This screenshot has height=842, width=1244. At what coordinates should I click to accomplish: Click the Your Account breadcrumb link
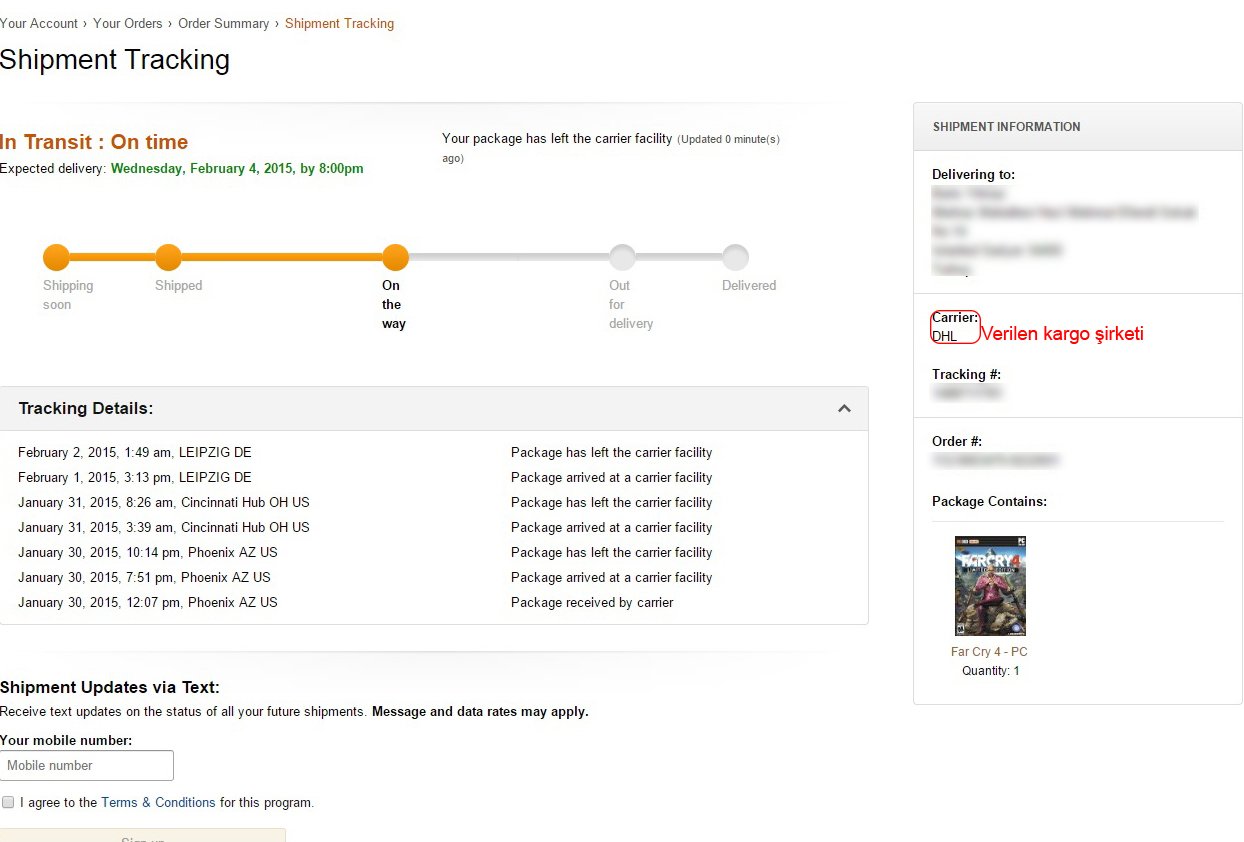[x=39, y=23]
